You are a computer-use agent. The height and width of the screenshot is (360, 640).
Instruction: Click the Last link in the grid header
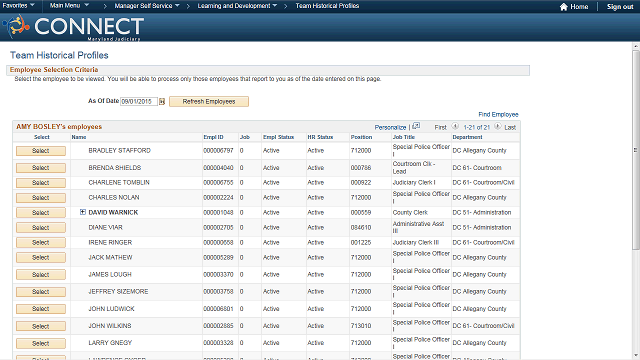click(510, 127)
